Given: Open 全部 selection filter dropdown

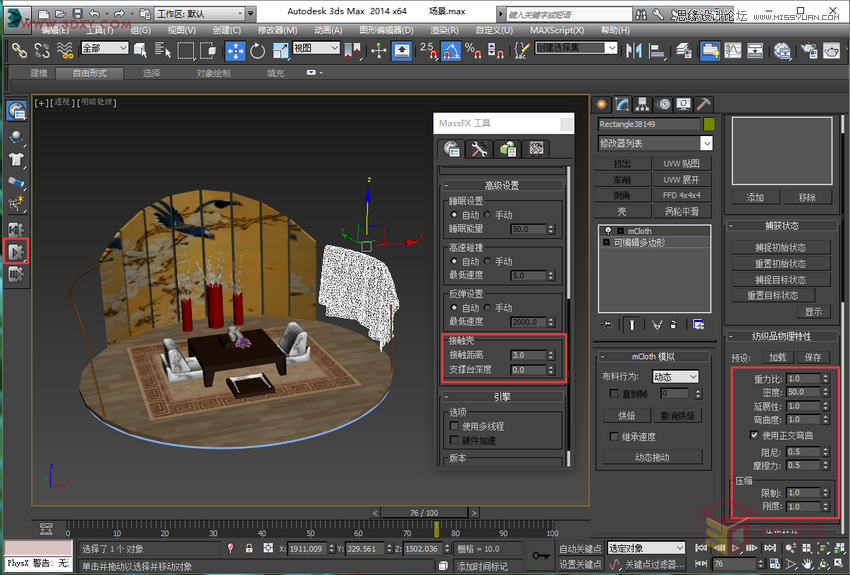Looking at the screenshot, I should pyautogui.click(x=105, y=48).
